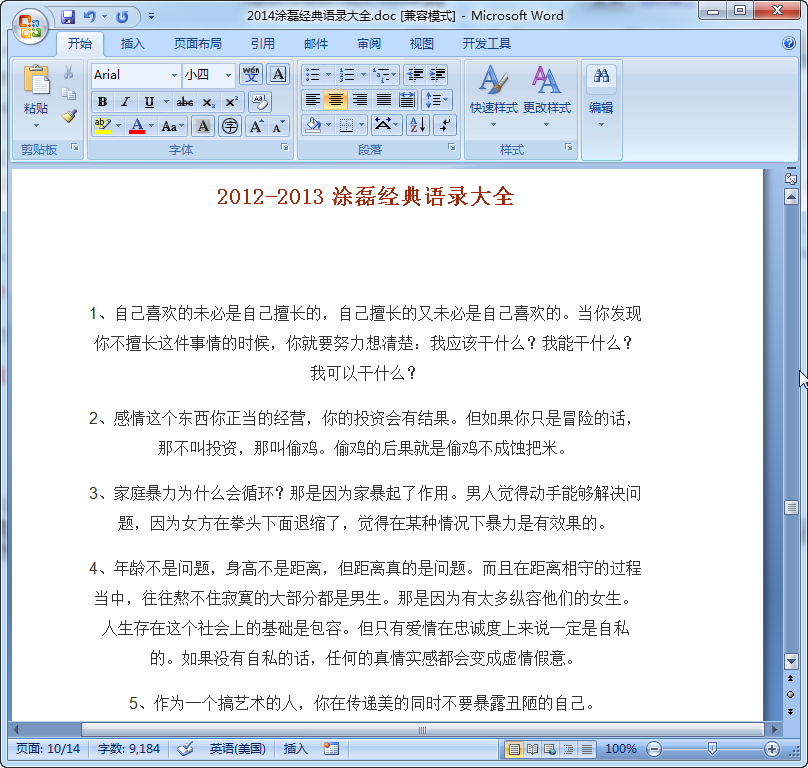Toggle italic formatting
Viewport: 808px width, 768px height.
click(x=125, y=102)
